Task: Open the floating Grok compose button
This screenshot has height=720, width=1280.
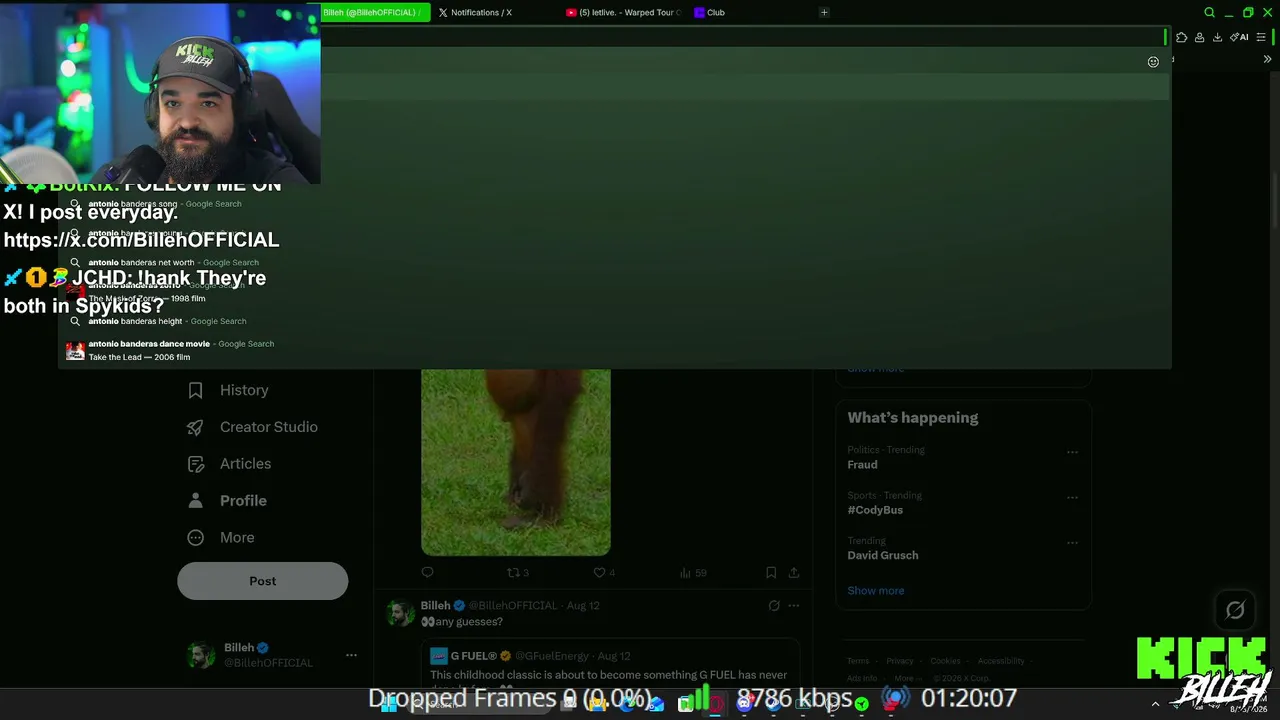Action: point(1235,610)
